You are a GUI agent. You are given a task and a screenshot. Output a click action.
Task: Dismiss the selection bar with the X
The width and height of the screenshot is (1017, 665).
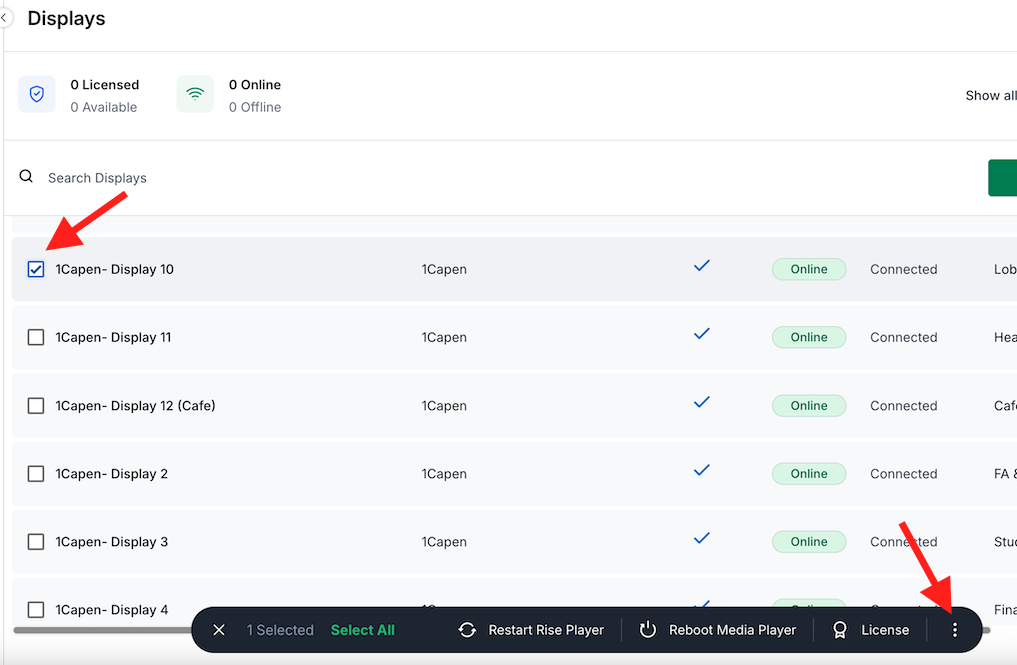pyautogui.click(x=219, y=630)
